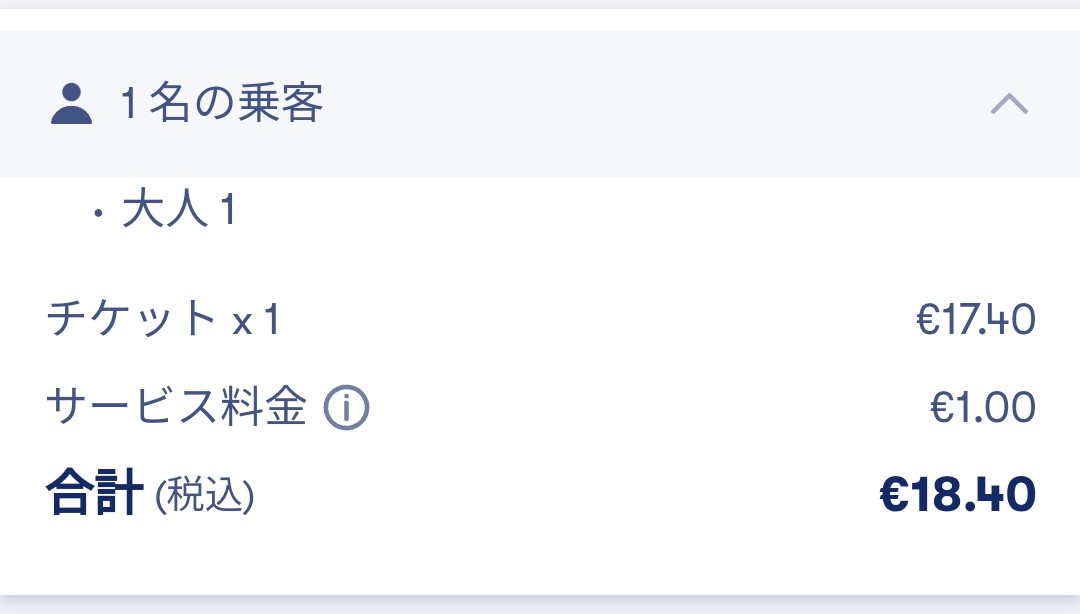
Task: Click the x 1 ticket quantity text
Action: [x=256, y=320]
